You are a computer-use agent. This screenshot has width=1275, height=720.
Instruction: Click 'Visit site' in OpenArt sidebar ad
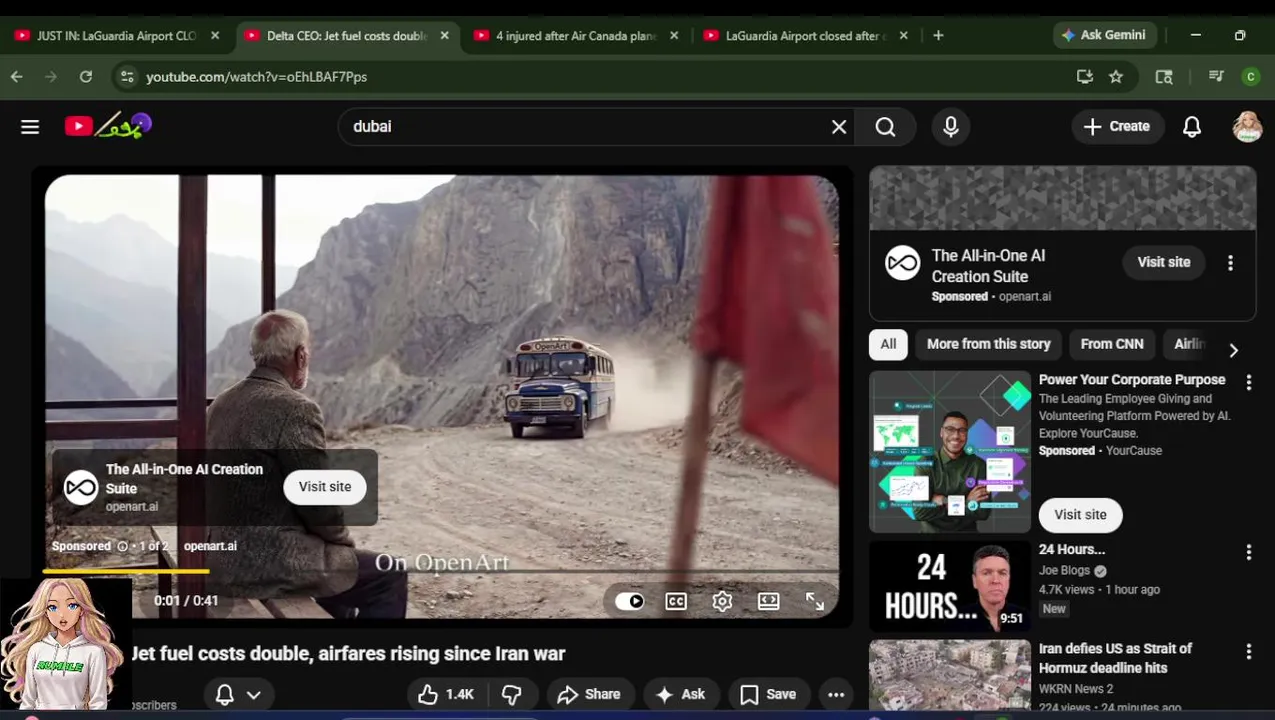(1164, 262)
